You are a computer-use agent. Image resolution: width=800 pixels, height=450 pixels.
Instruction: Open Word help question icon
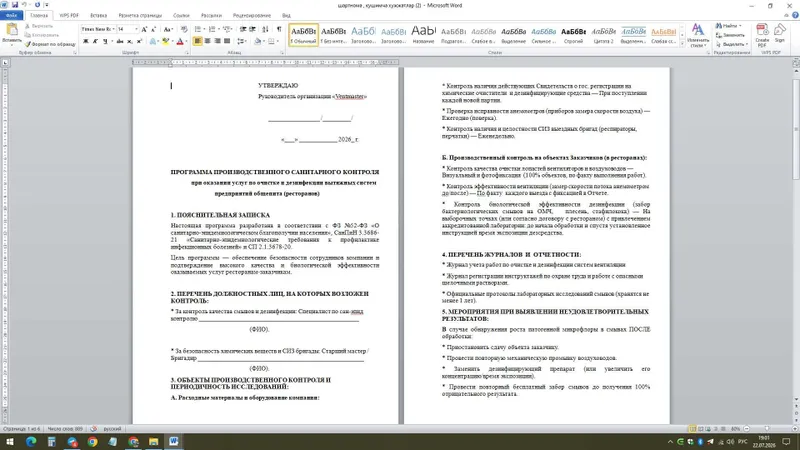[x=795, y=15]
